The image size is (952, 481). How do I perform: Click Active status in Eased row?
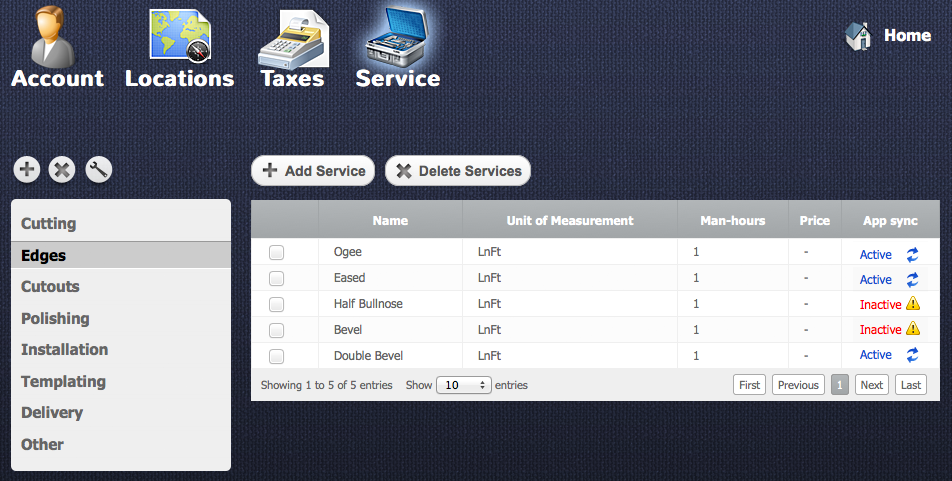click(876, 279)
